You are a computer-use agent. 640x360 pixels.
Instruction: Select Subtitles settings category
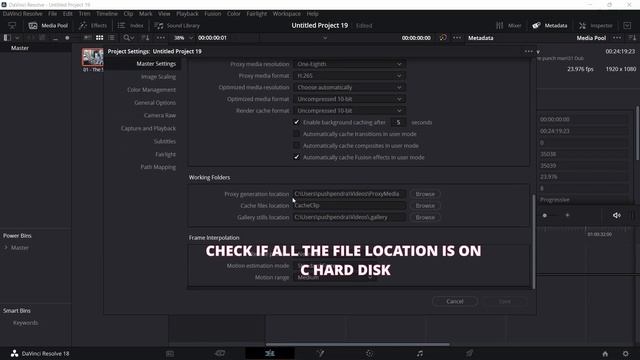(x=165, y=141)
